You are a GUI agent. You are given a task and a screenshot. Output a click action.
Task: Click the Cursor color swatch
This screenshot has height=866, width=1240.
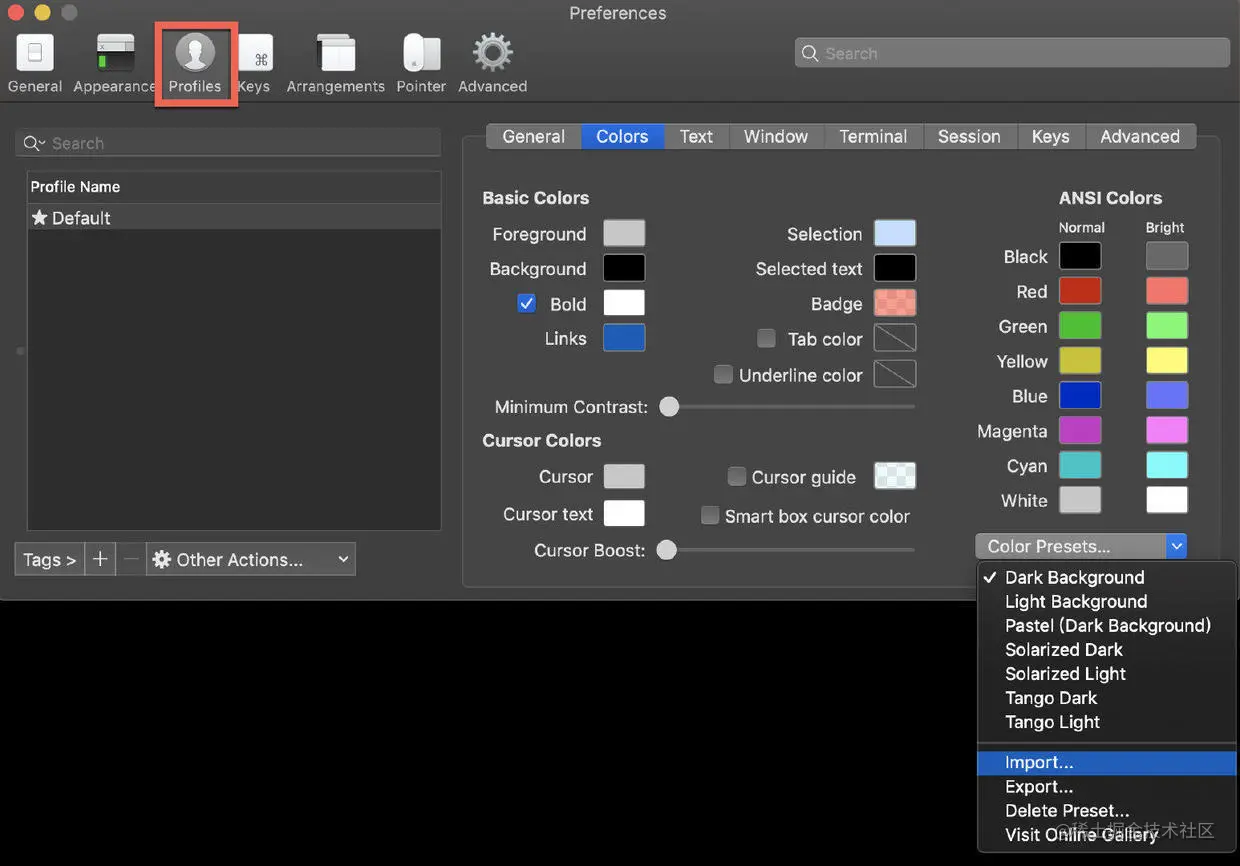pos(624,476)
